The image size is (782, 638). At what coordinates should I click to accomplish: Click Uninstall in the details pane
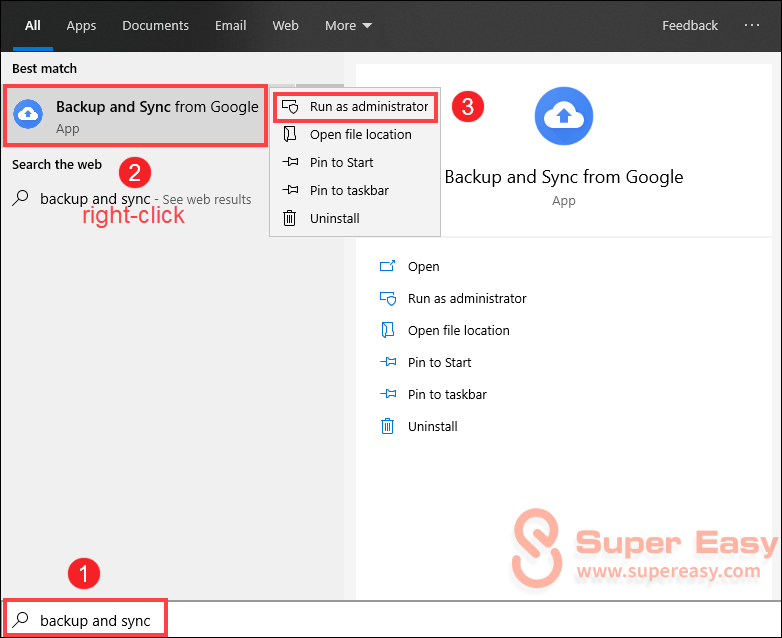[x=432, y=426]
